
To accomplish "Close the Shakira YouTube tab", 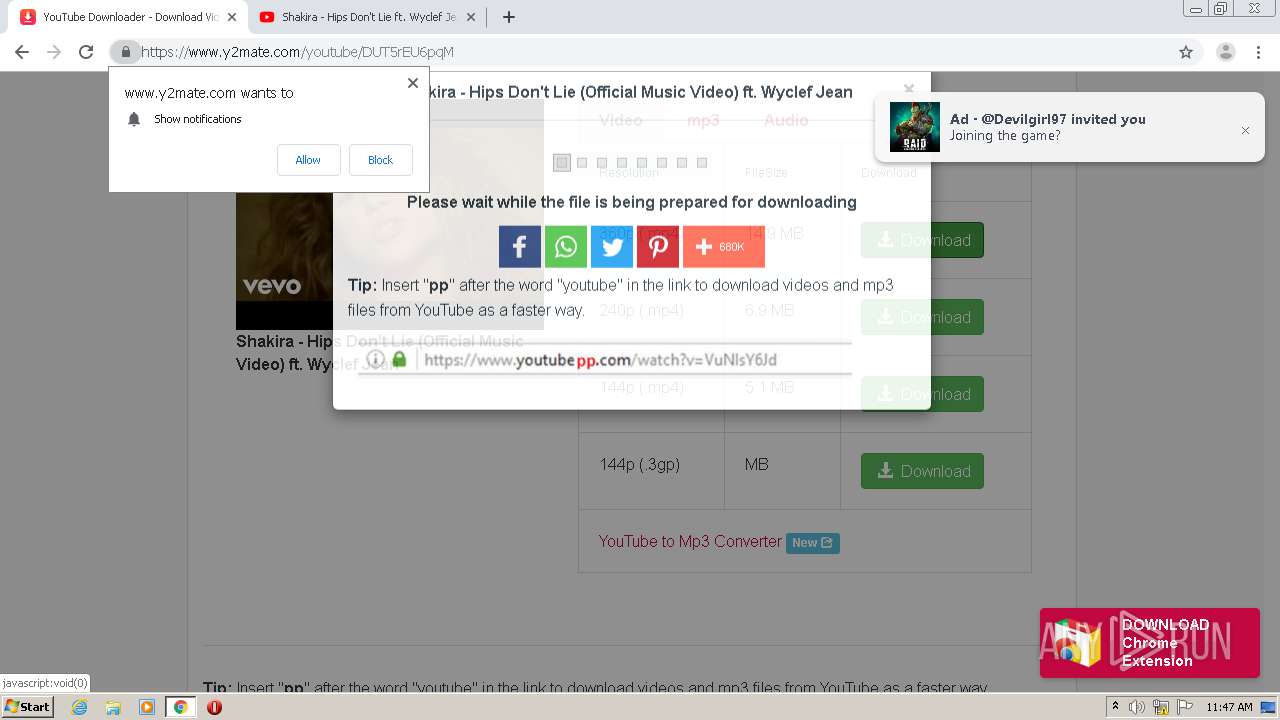I will tap(471, 17).
